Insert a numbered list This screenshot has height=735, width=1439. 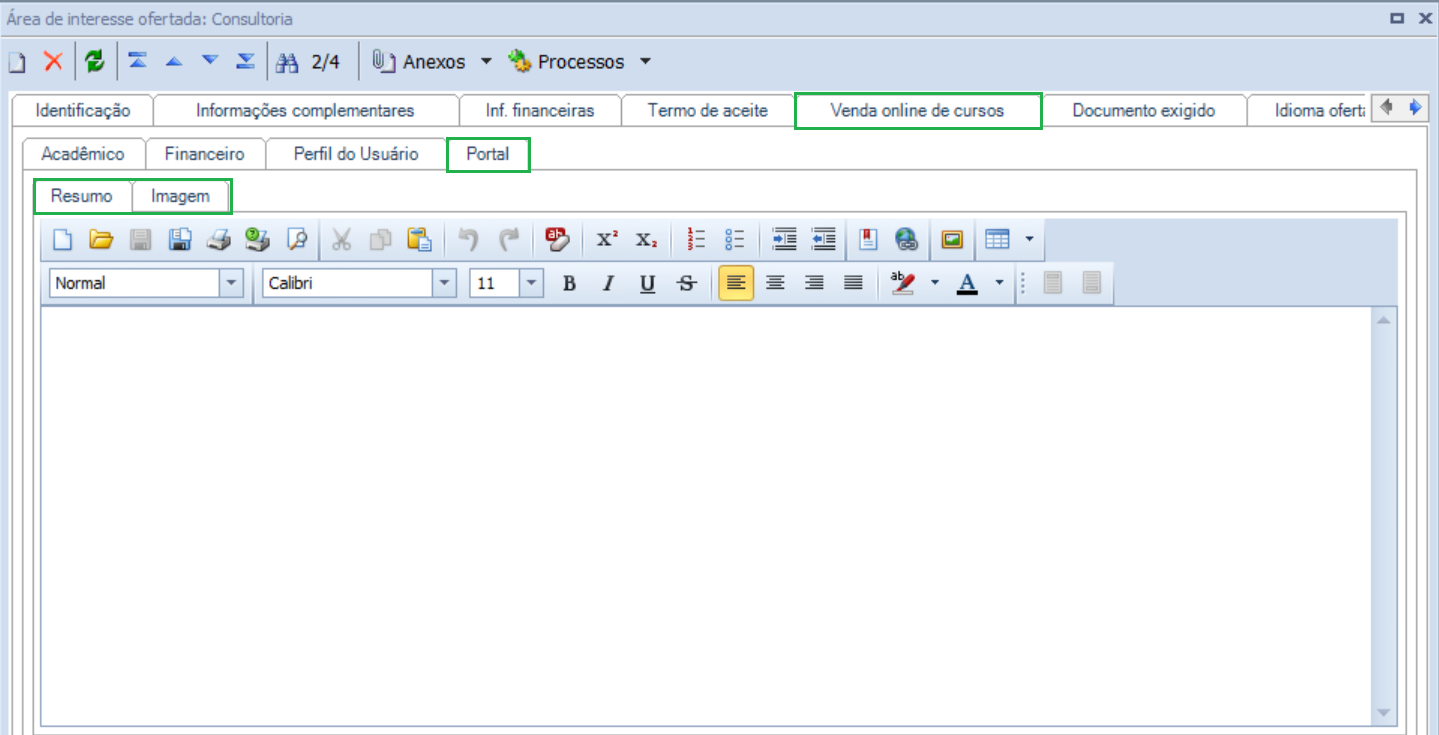tap(696, 239)
